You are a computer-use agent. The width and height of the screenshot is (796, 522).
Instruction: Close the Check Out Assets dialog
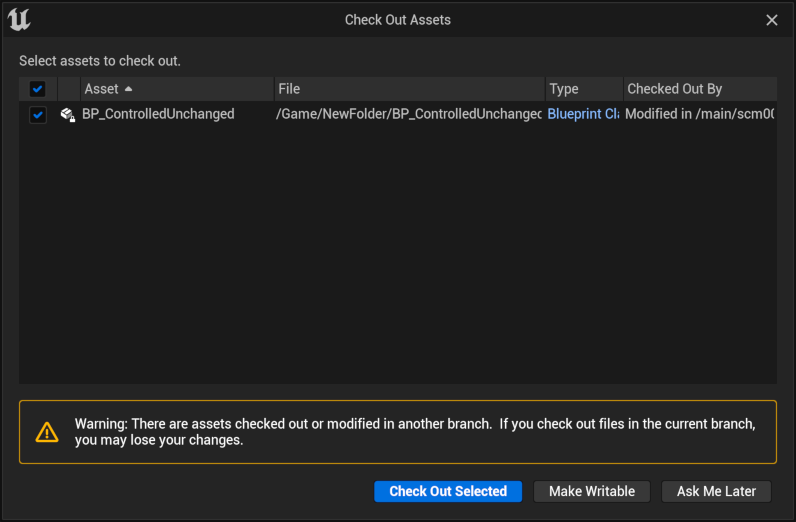pyautogui.click(x=772, y=20)
